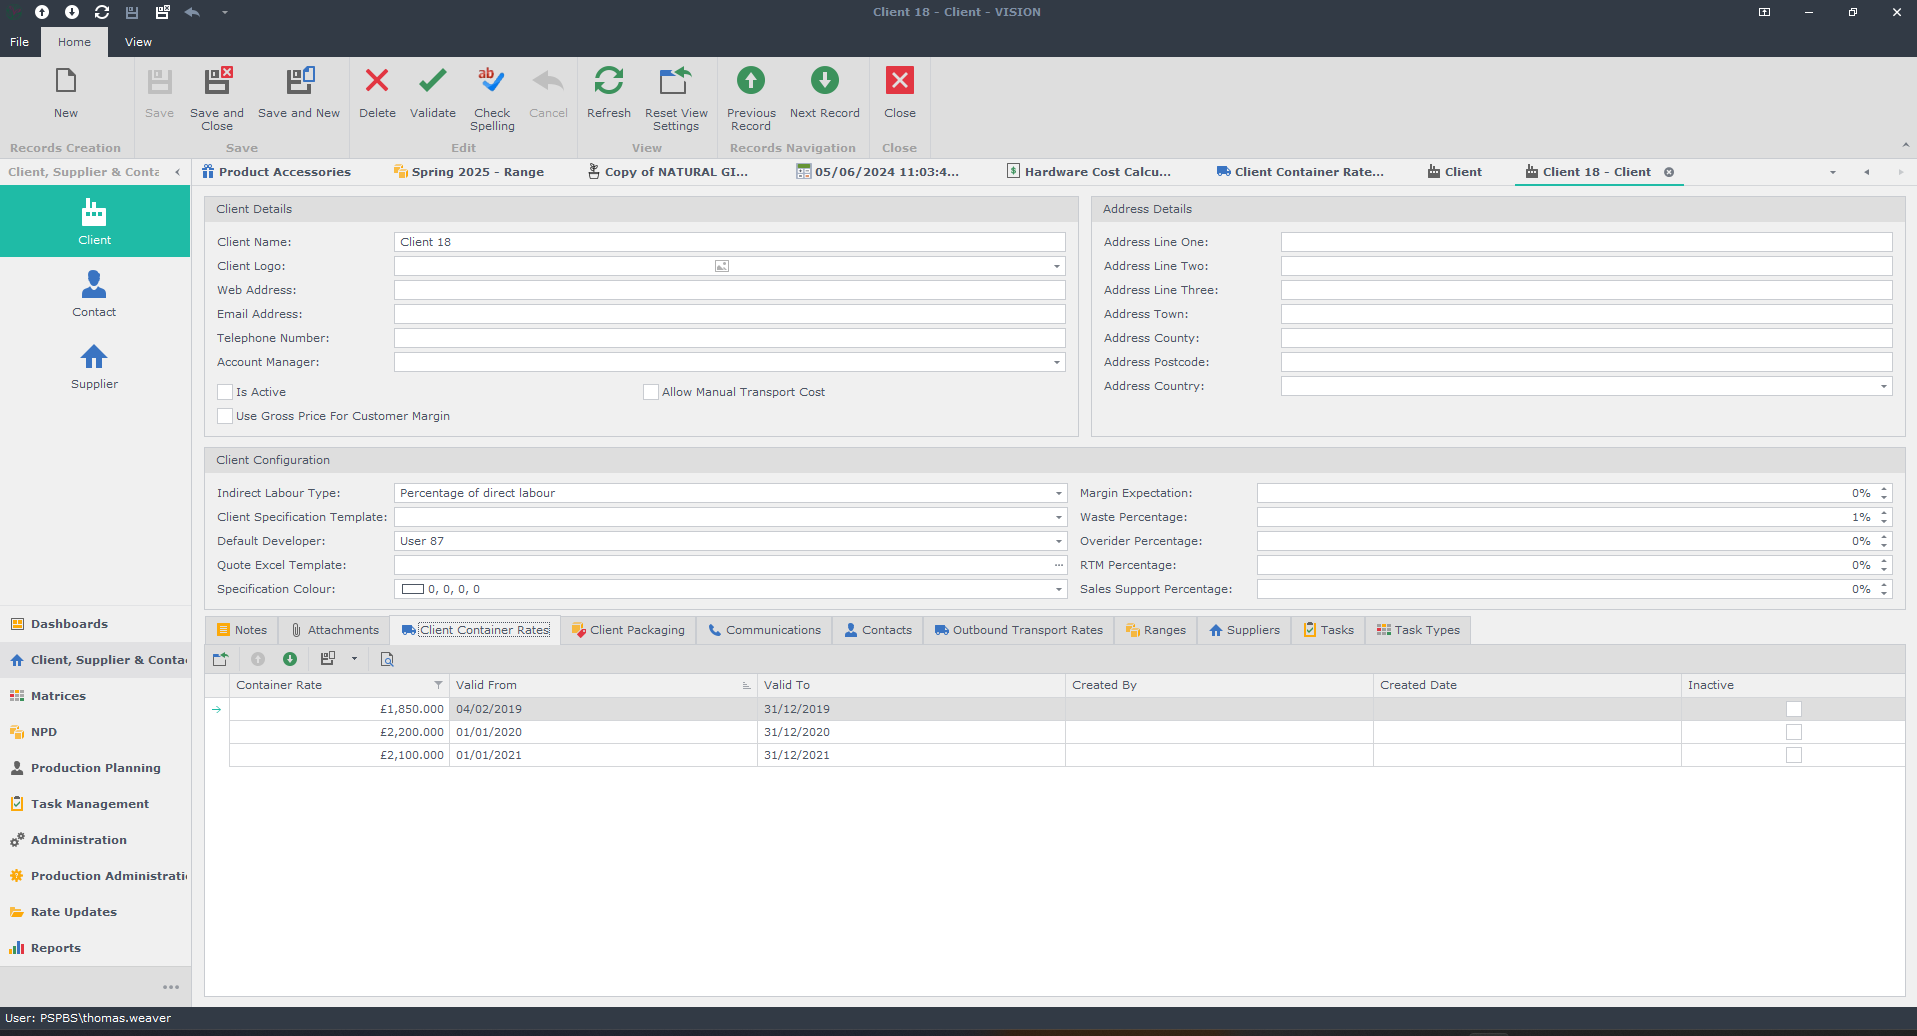This screenshot has height=1036, width=1917.
Task: Open the File menu
Action: tap(20, 42)
